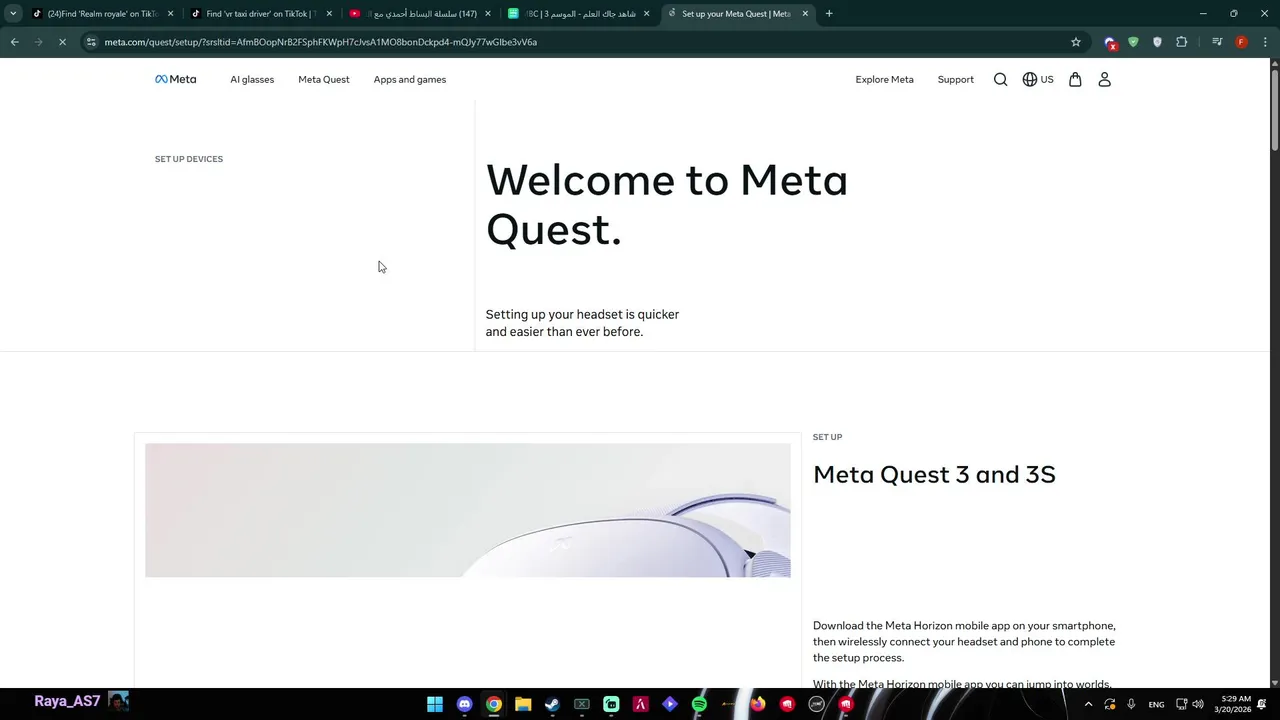Screen dimensions: 1280x720
Task: Click the page vertical scrollbar thumb
Action: click(x=1274, y=108)
